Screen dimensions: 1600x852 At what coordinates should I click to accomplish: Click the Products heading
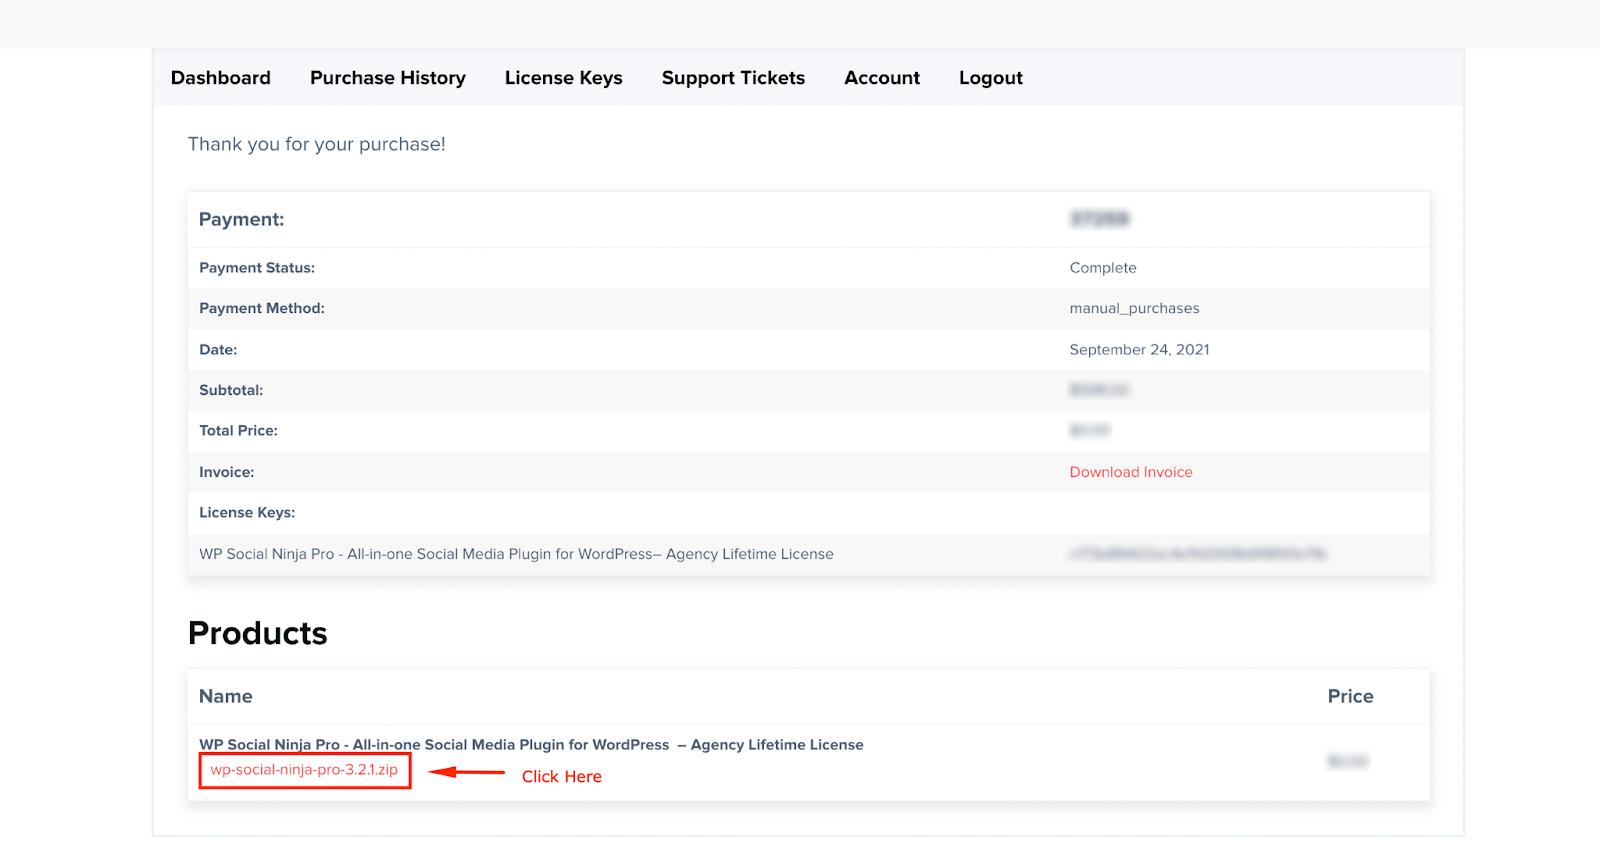(257, 634)
